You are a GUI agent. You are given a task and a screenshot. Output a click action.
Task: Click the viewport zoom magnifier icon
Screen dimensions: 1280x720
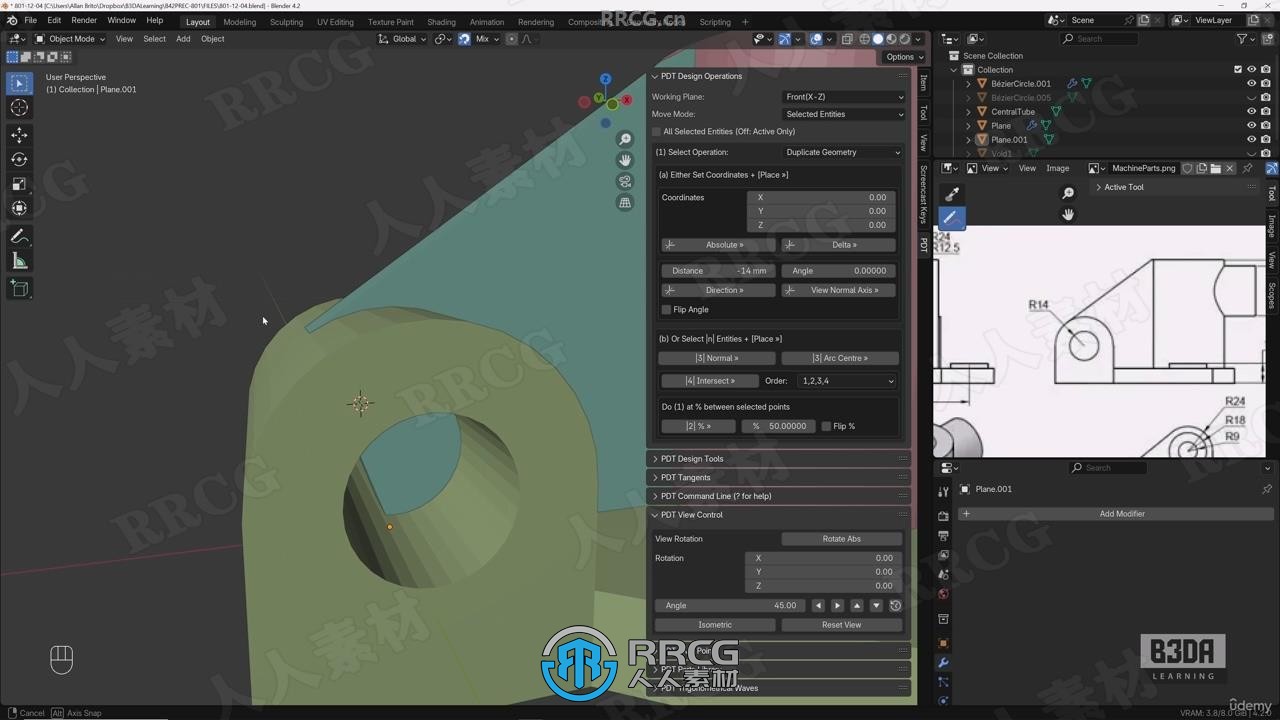pos(625,140)
